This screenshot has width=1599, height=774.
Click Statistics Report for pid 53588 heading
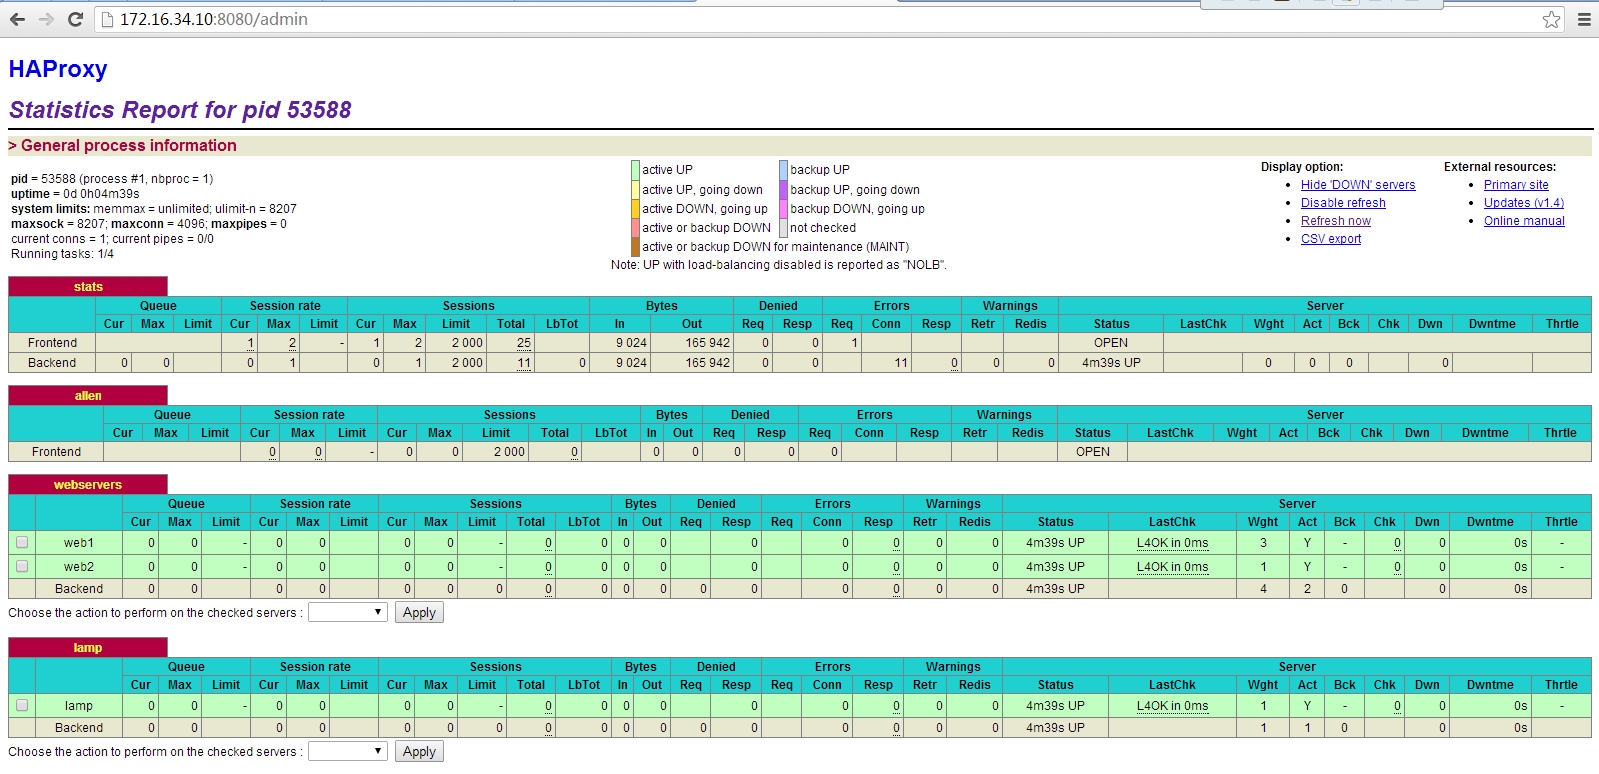click(x=180, y=110)
